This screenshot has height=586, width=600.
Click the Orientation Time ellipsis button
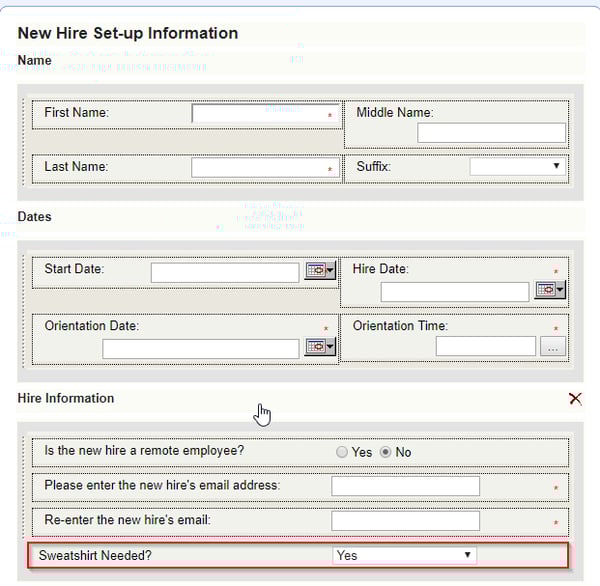(552, 346)
